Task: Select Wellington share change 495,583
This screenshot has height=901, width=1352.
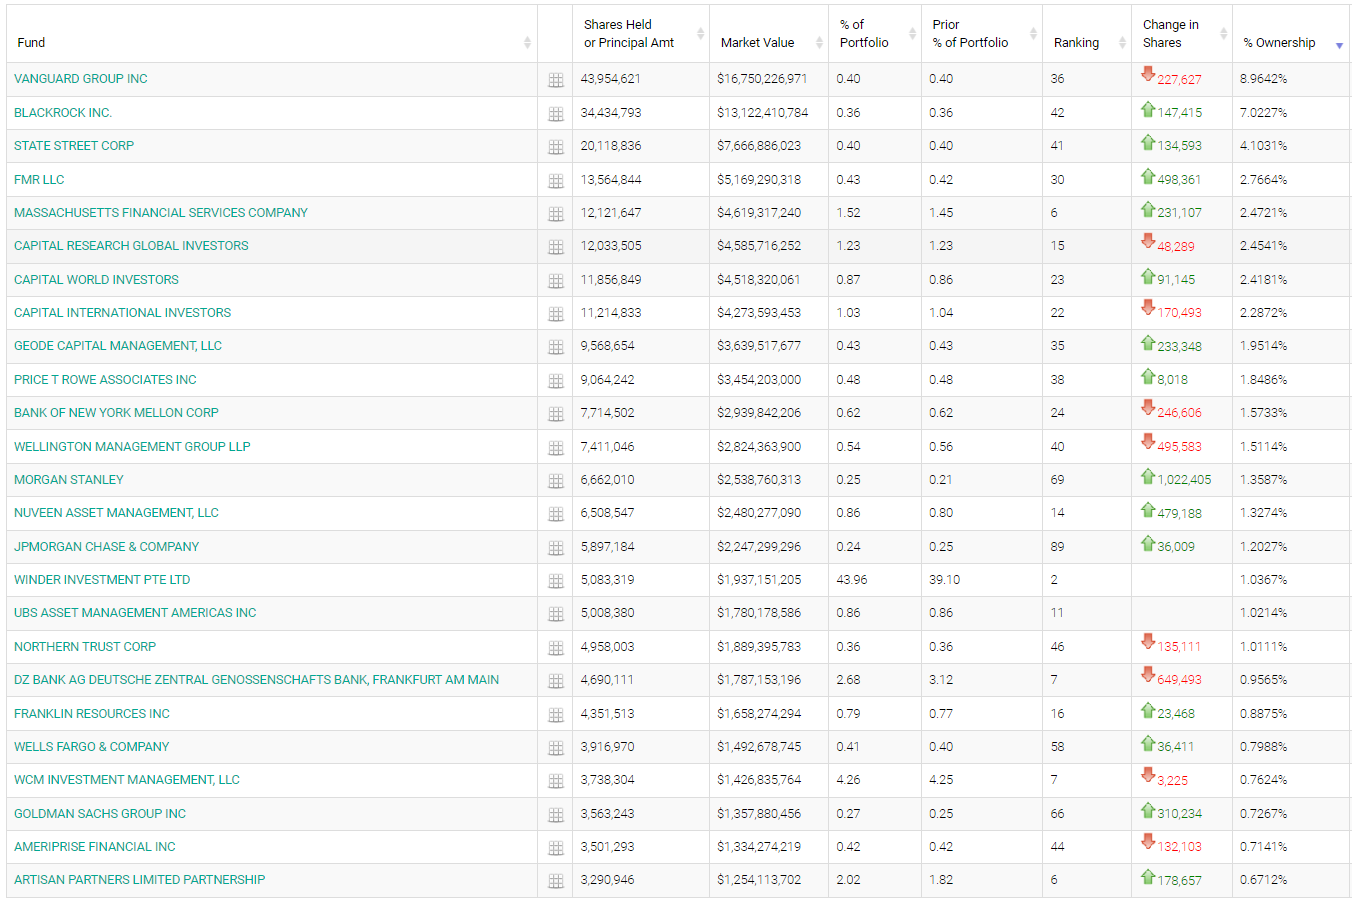Action: (1179, 447)
